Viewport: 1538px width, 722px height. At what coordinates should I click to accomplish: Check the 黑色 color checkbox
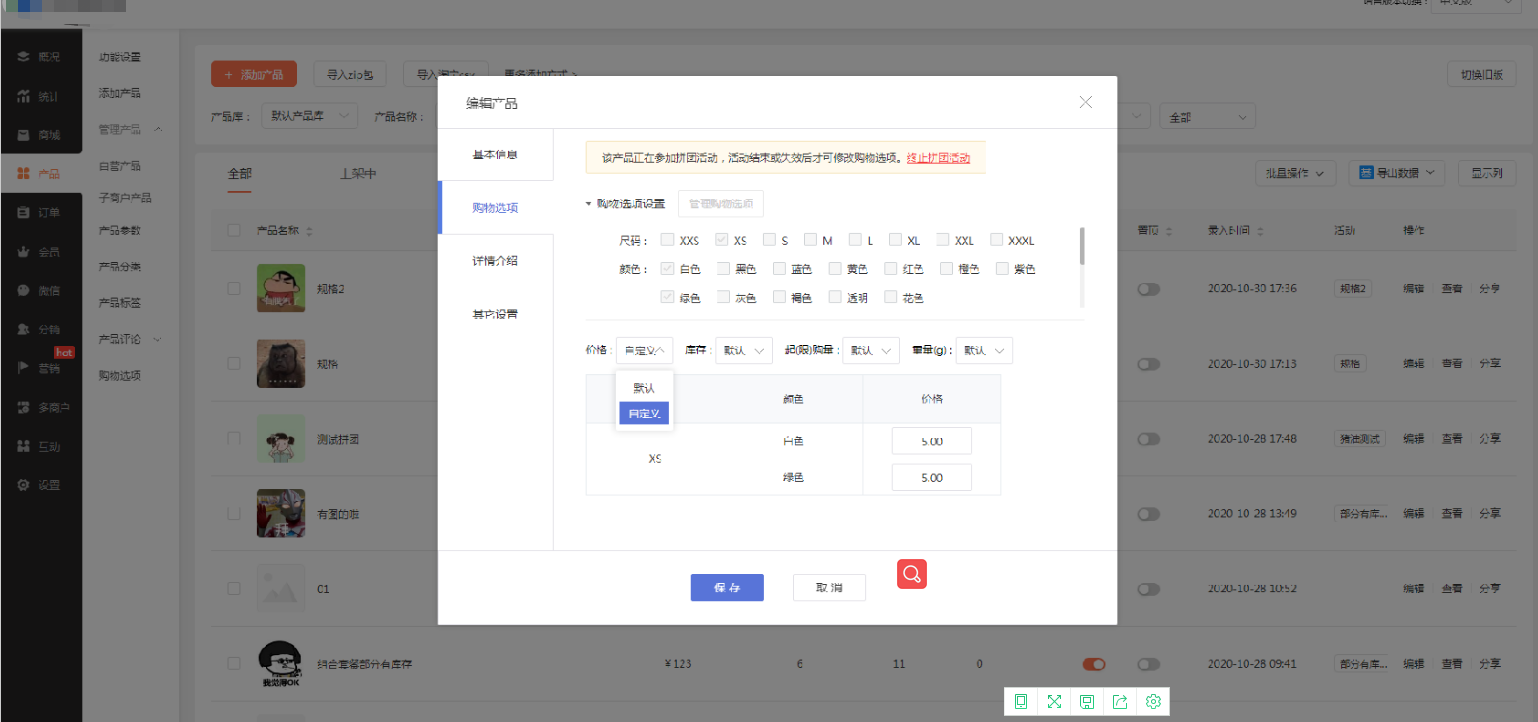(x=723, y=269)
